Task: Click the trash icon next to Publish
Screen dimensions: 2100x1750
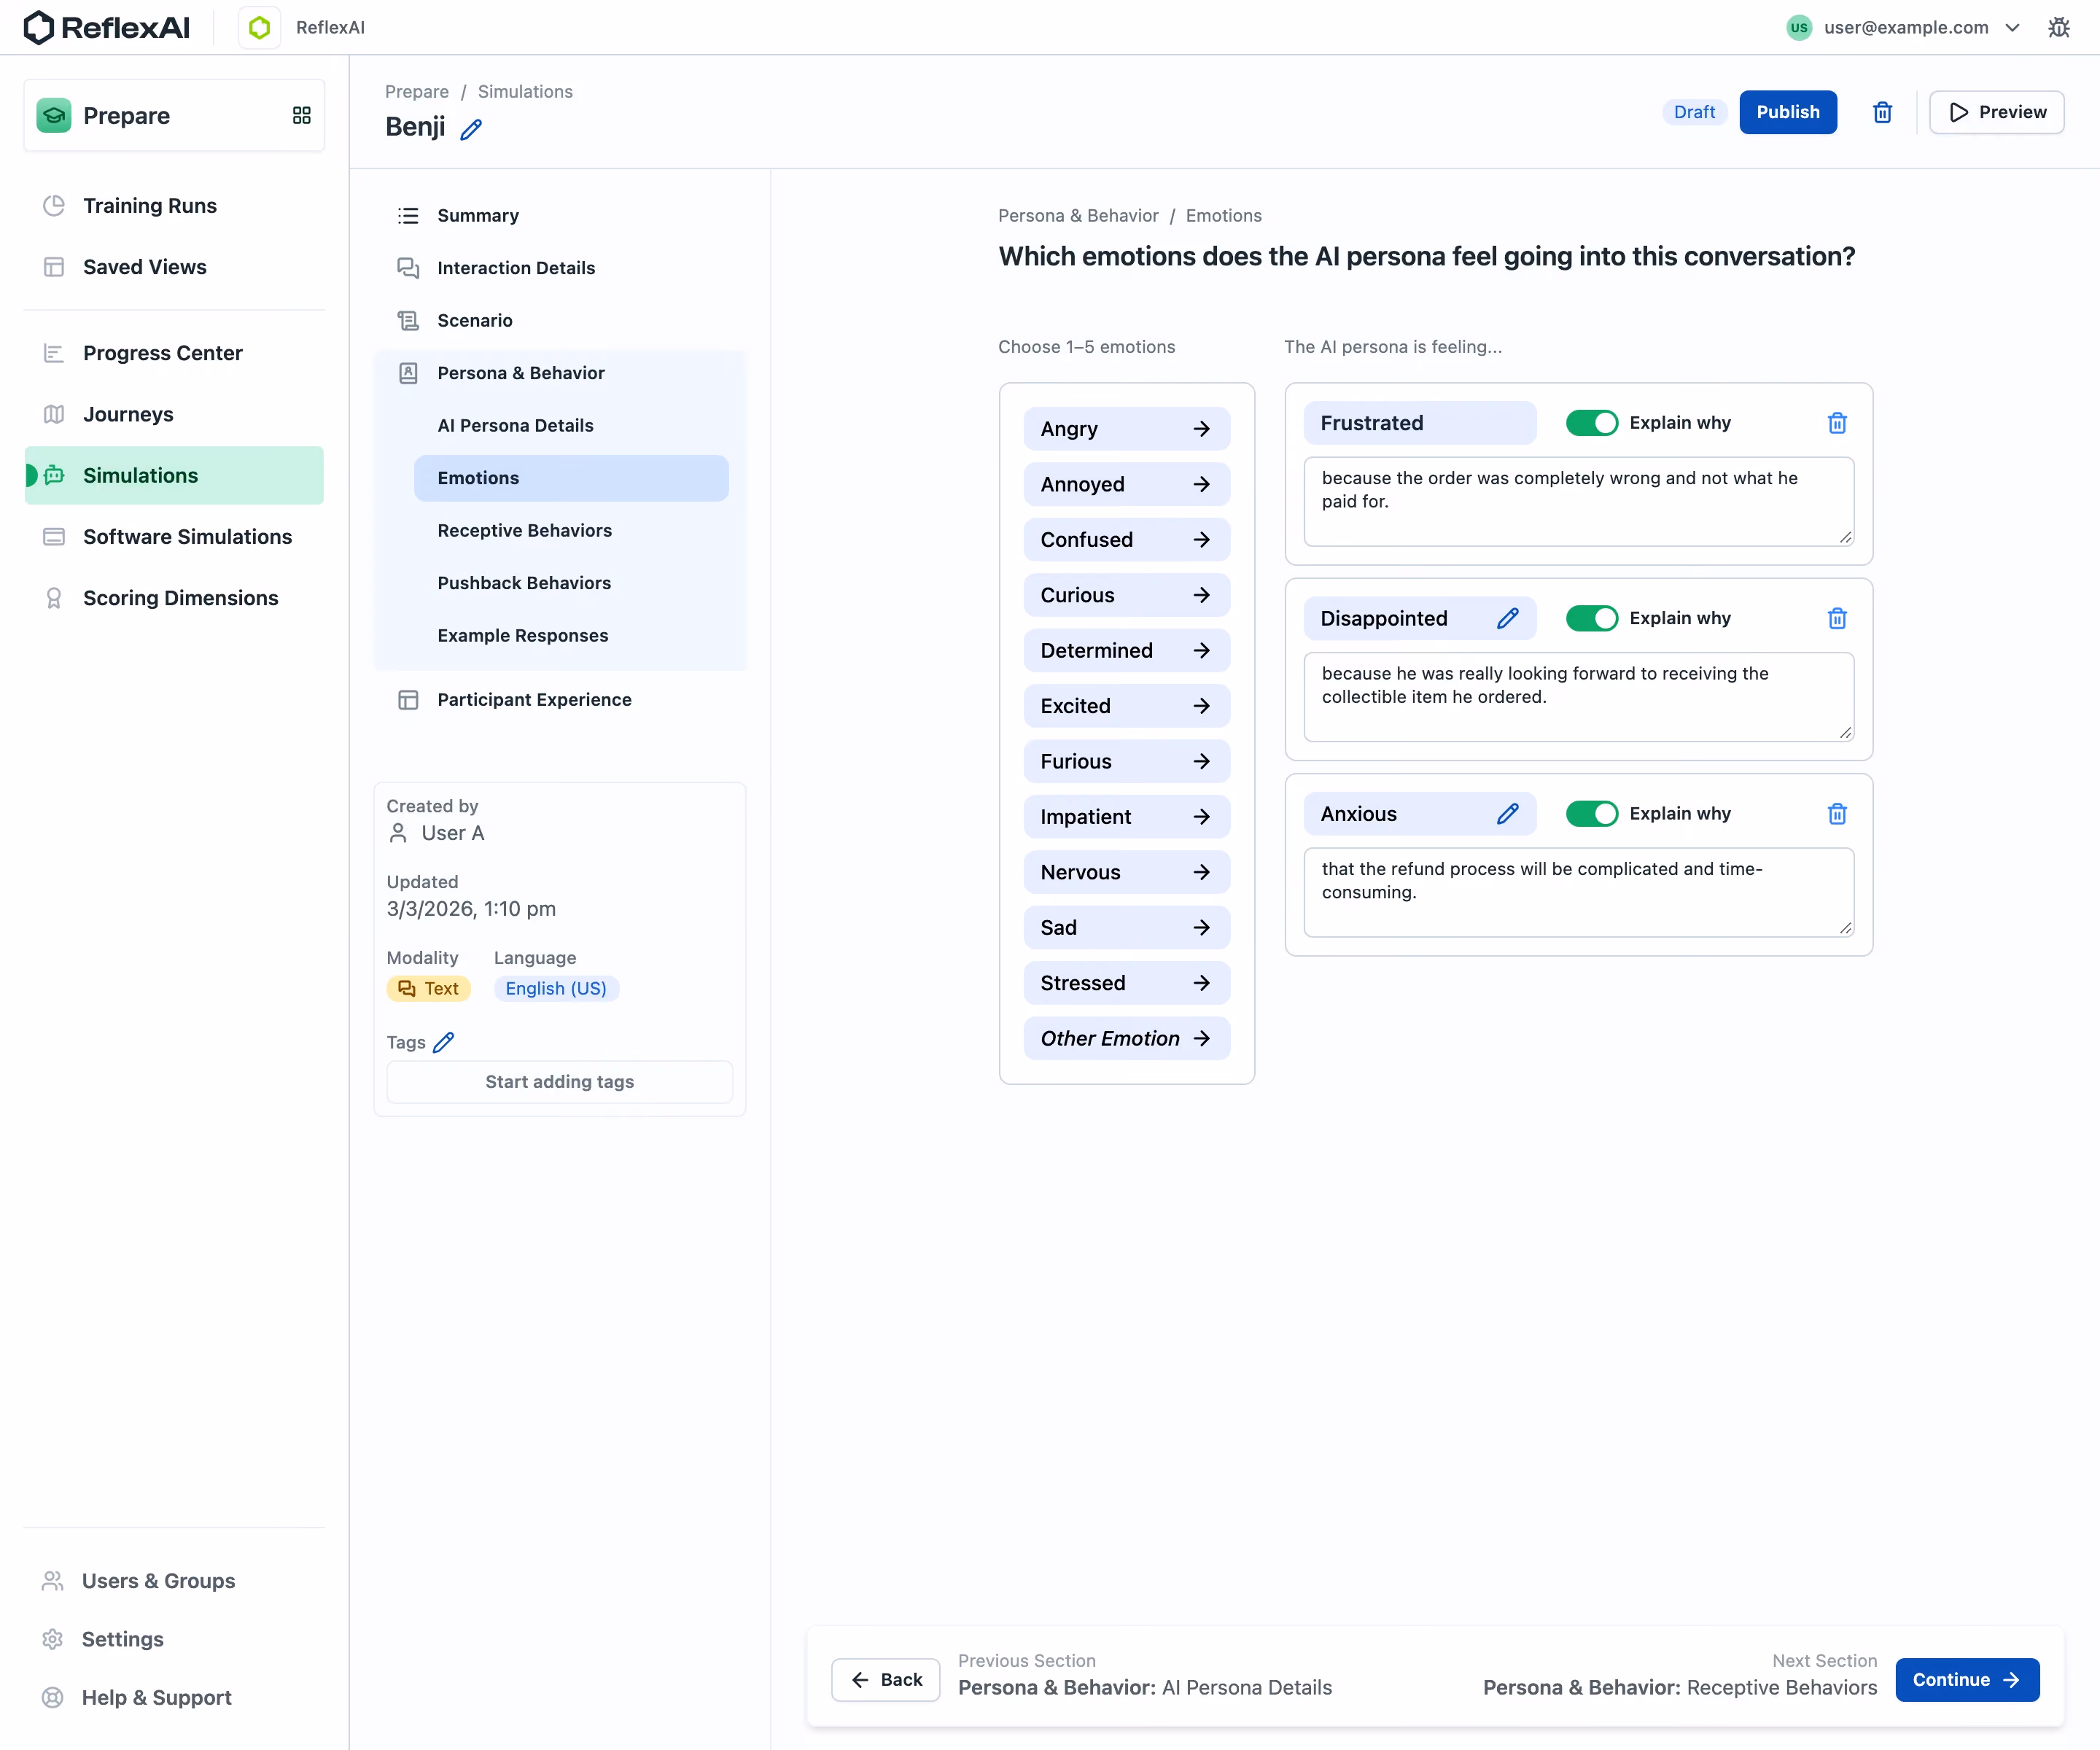Action: 1882,112
